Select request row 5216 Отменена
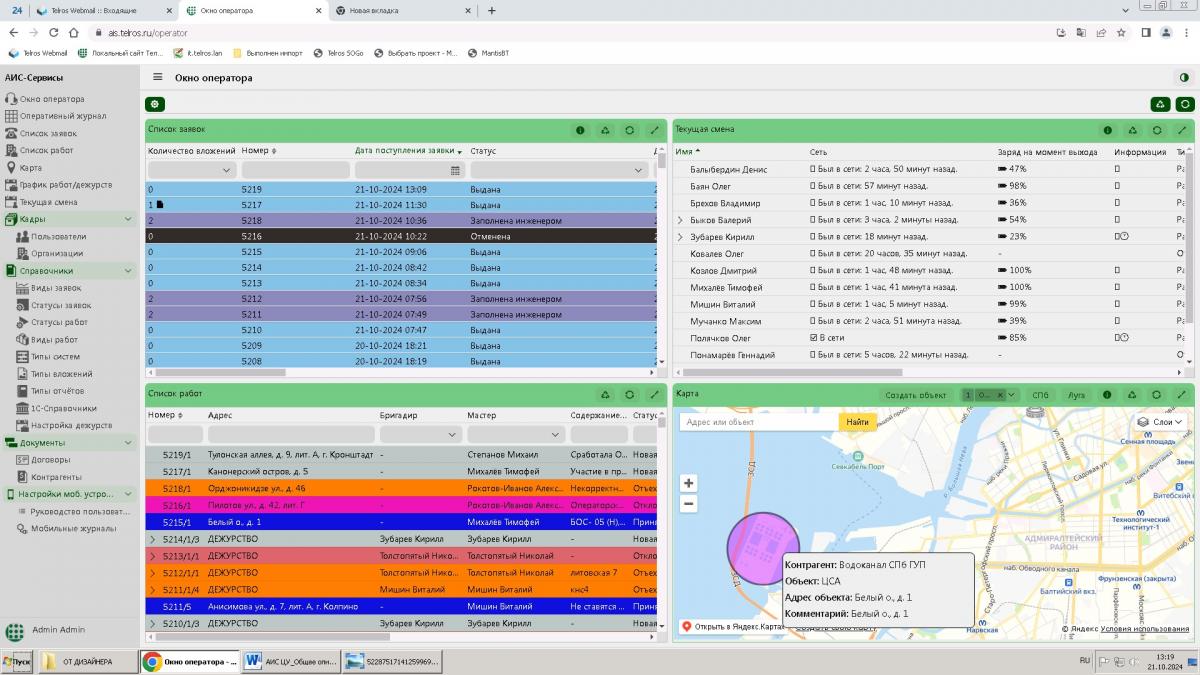The height and width of the screenshot is (675, 1200). 400,236
